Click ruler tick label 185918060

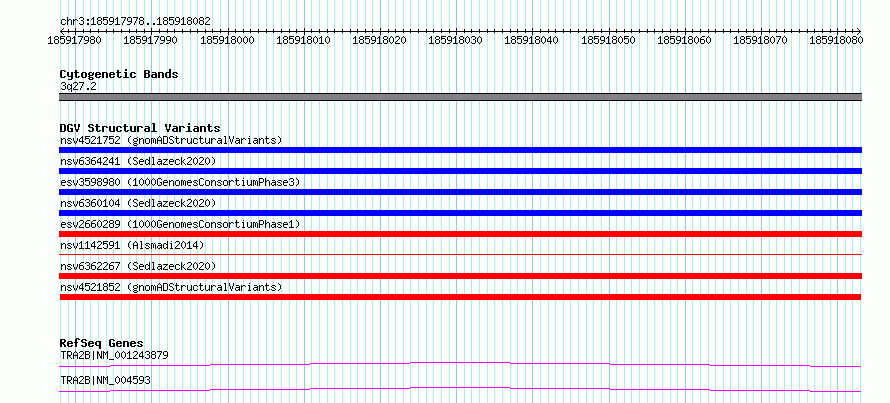pos(684,40)
